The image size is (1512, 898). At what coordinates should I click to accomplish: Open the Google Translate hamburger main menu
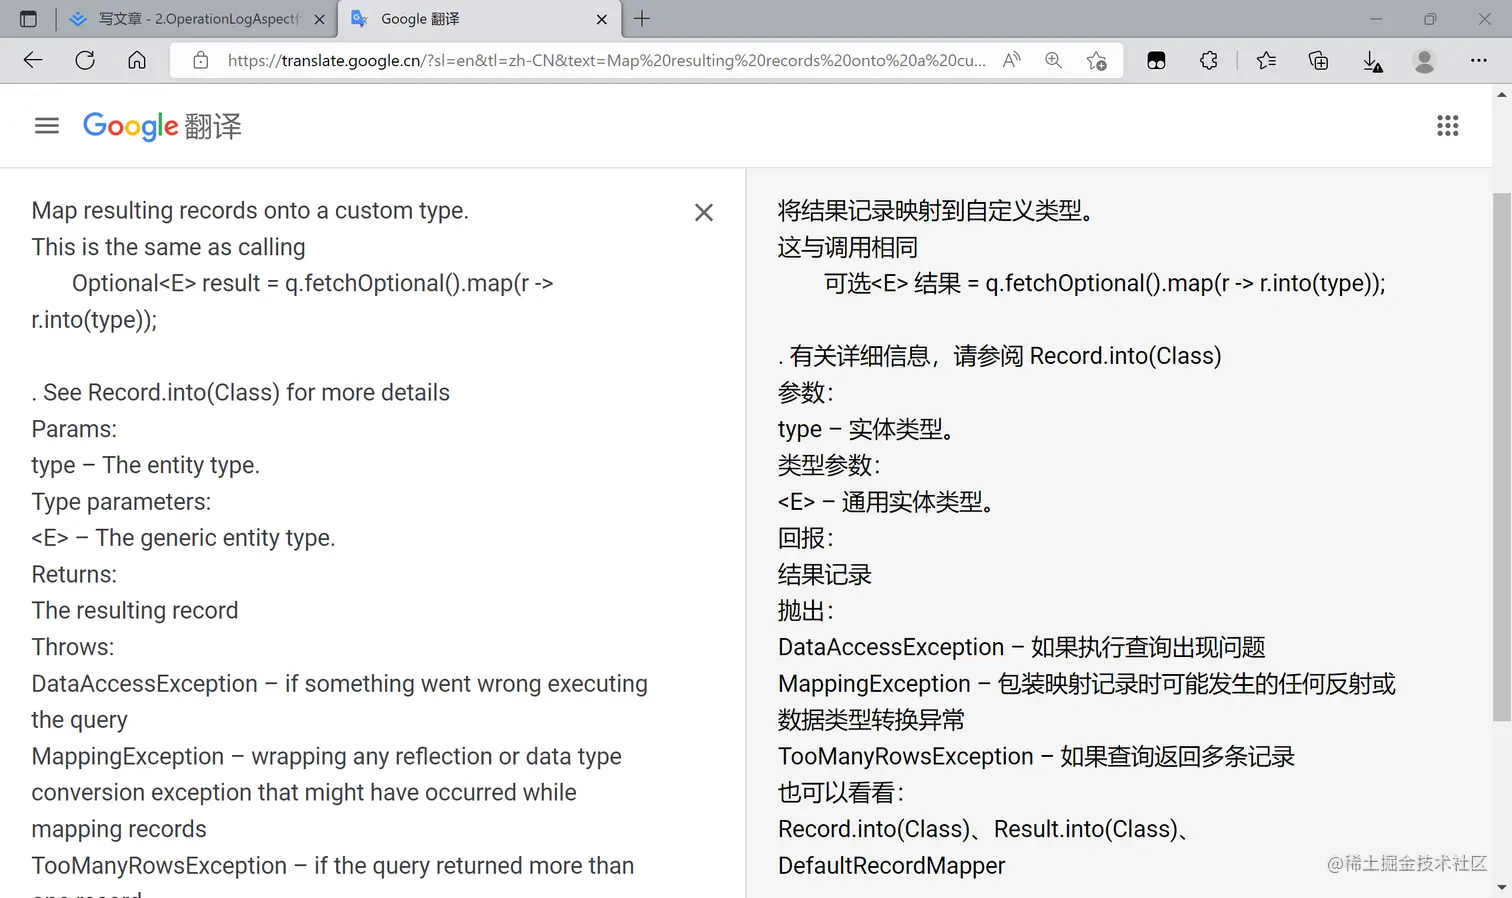click(x=47, y=126)
